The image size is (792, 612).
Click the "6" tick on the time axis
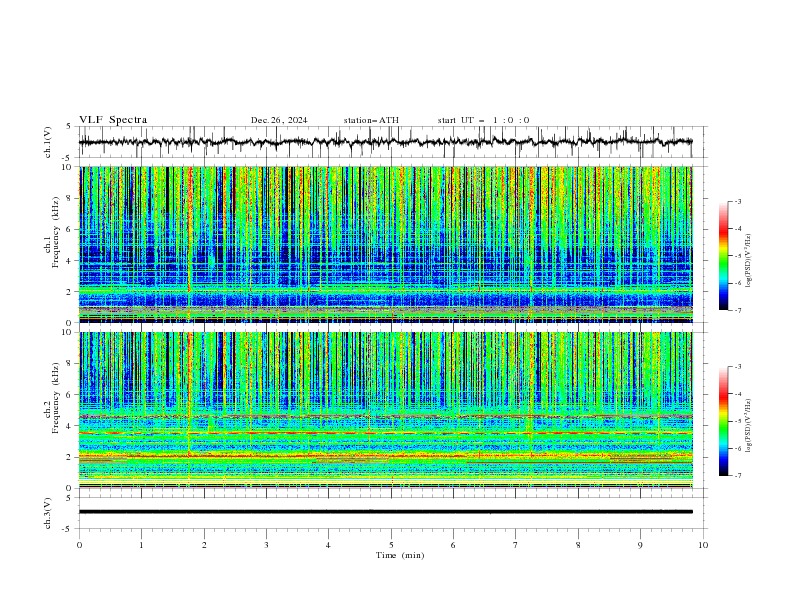pyautogui.click(x=453, y=545)
